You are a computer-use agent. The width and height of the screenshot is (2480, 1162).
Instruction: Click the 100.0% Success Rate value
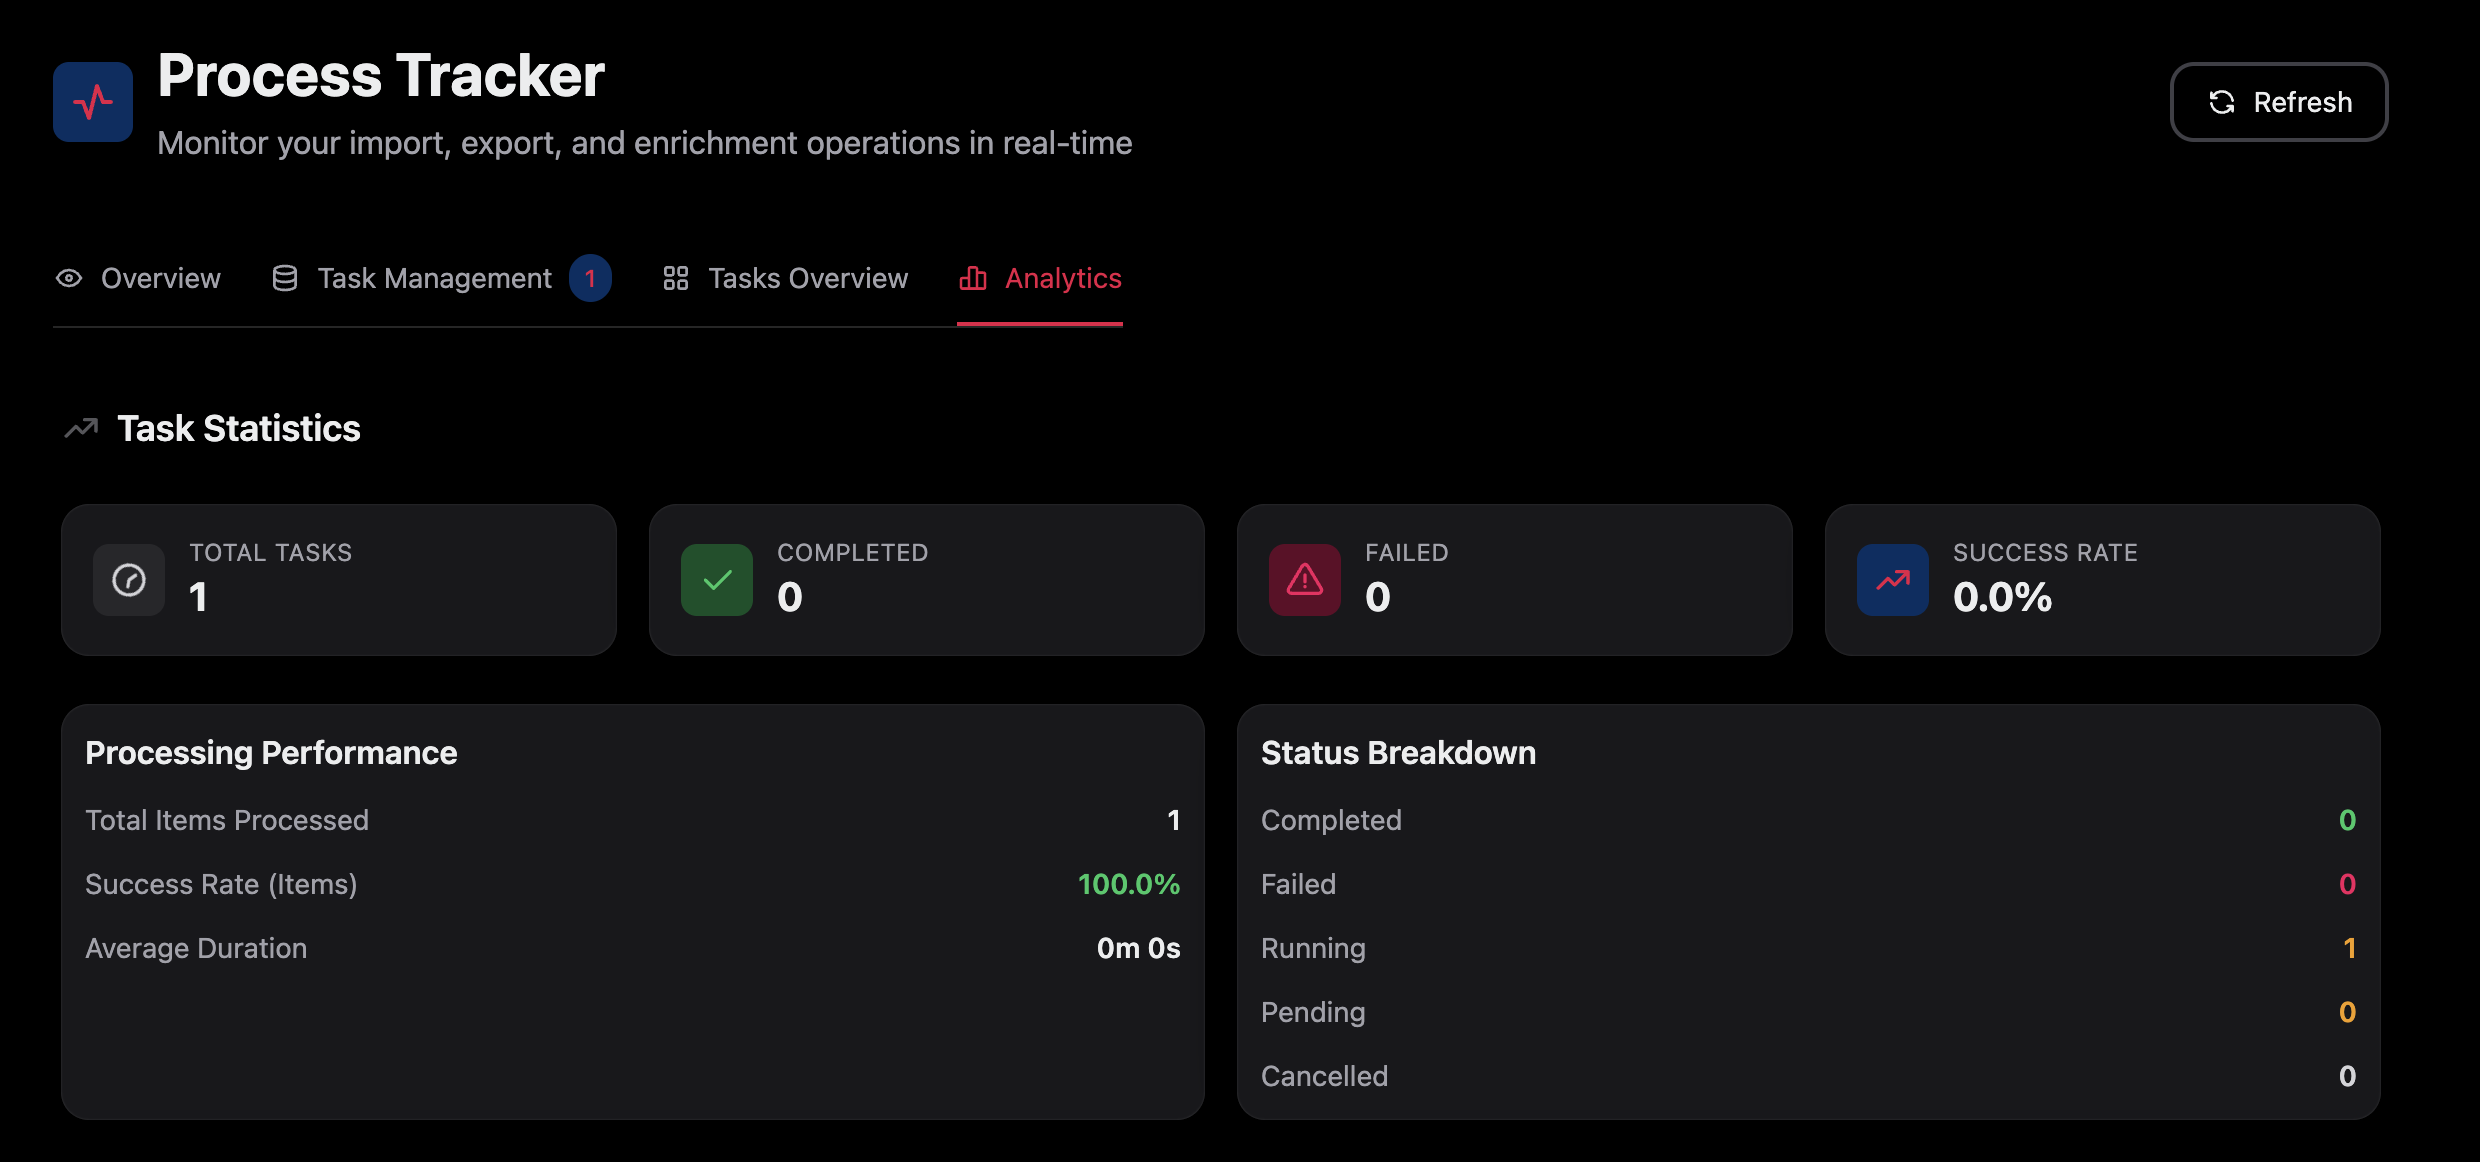1128,884
